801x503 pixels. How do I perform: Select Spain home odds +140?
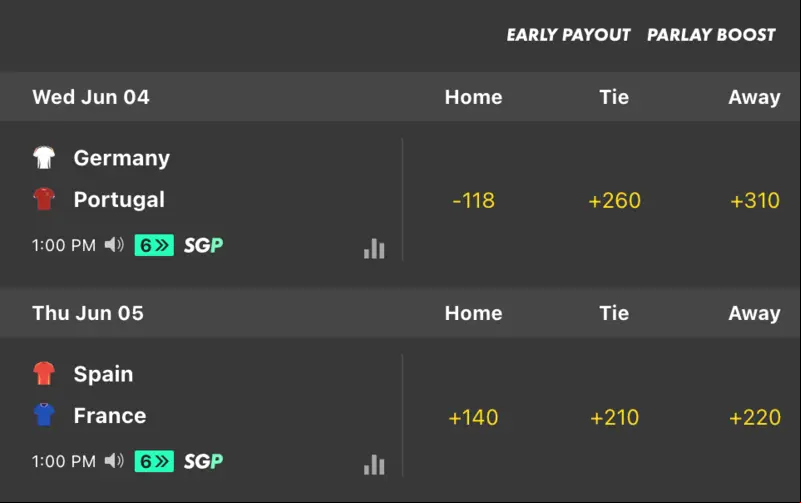click(x=473, y=417)
